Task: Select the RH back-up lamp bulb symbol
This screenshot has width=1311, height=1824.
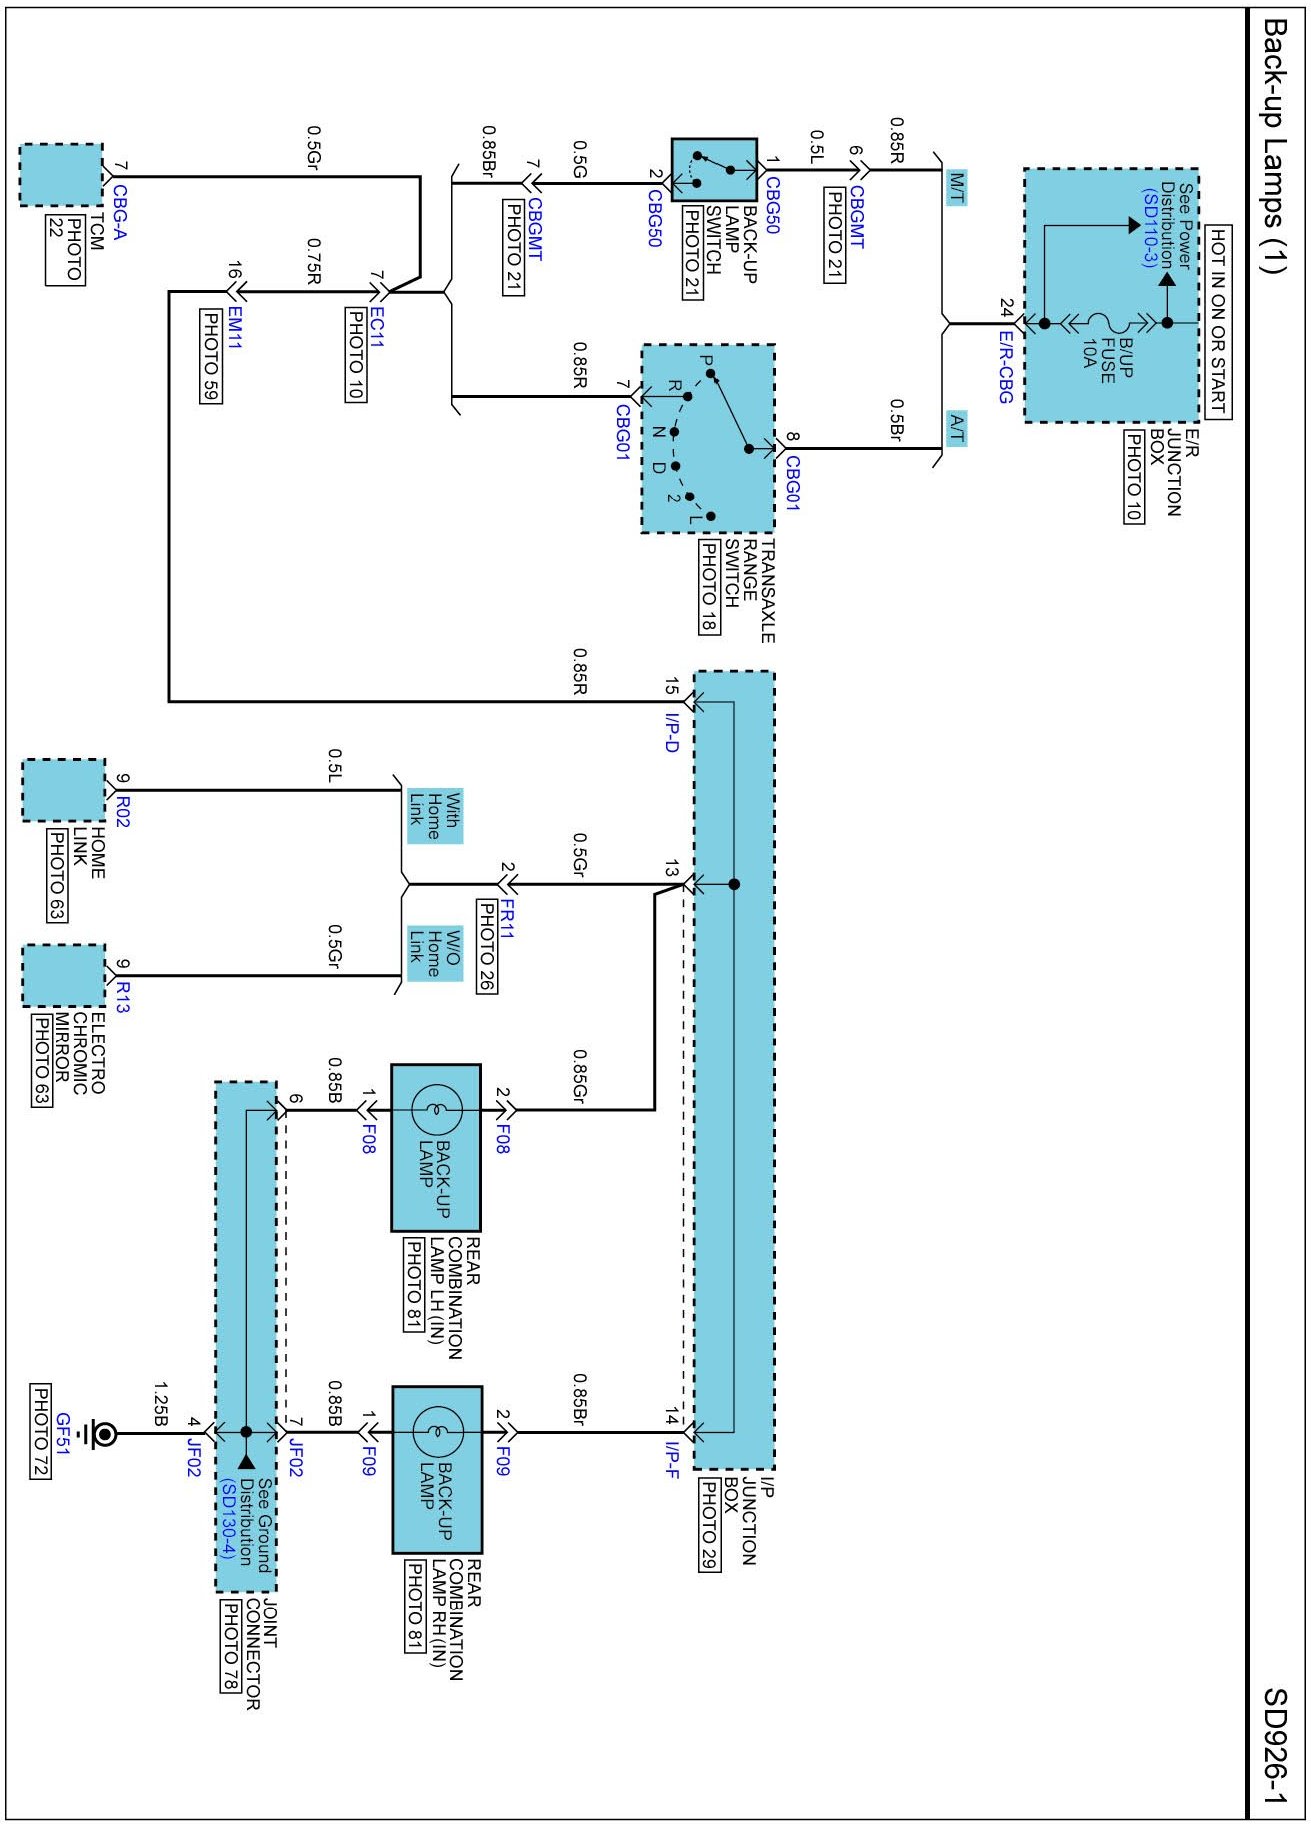Action: (x=437, y=1432)
